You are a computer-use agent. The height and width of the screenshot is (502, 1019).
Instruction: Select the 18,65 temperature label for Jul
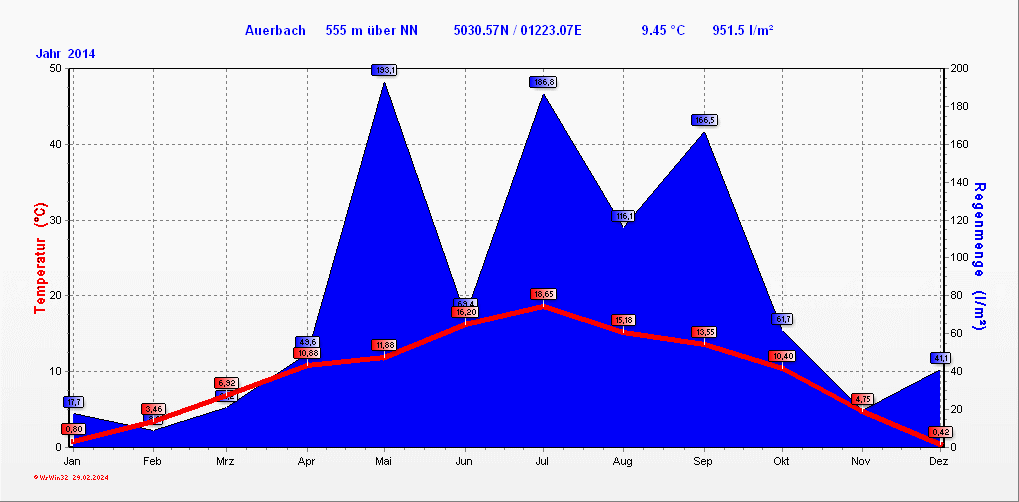click(543, 294)
